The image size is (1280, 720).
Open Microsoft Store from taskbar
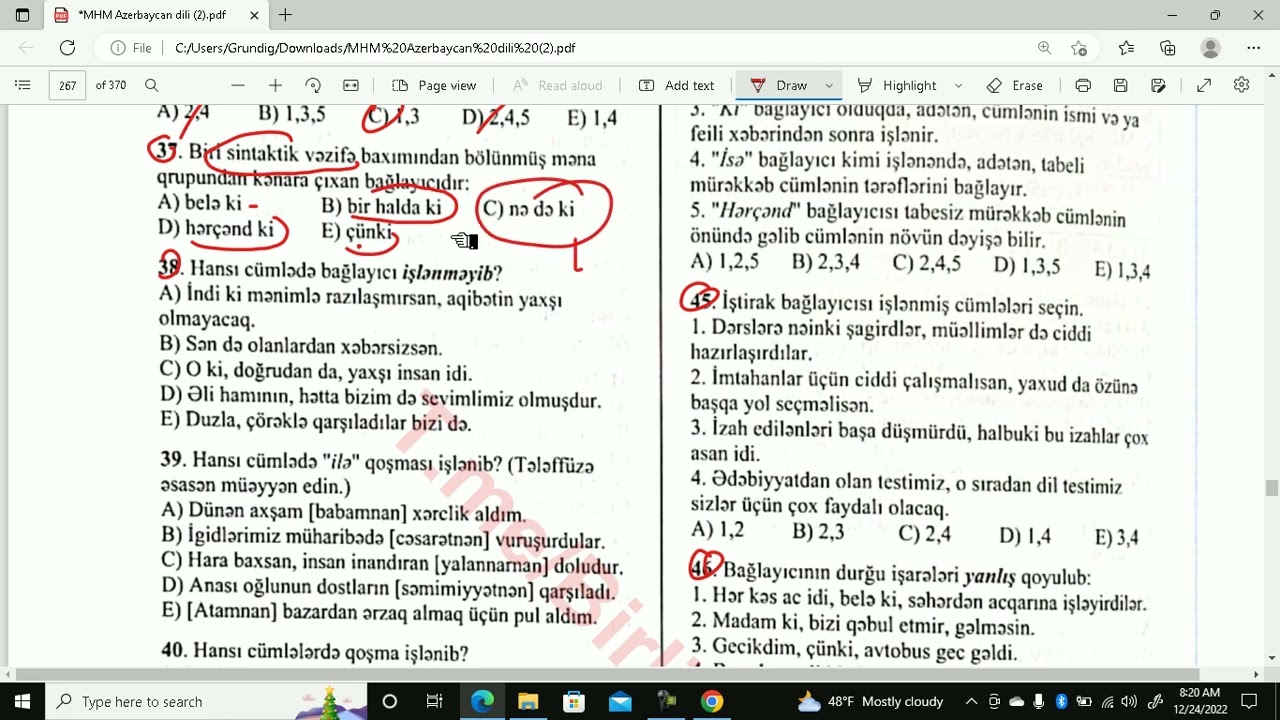574,701
